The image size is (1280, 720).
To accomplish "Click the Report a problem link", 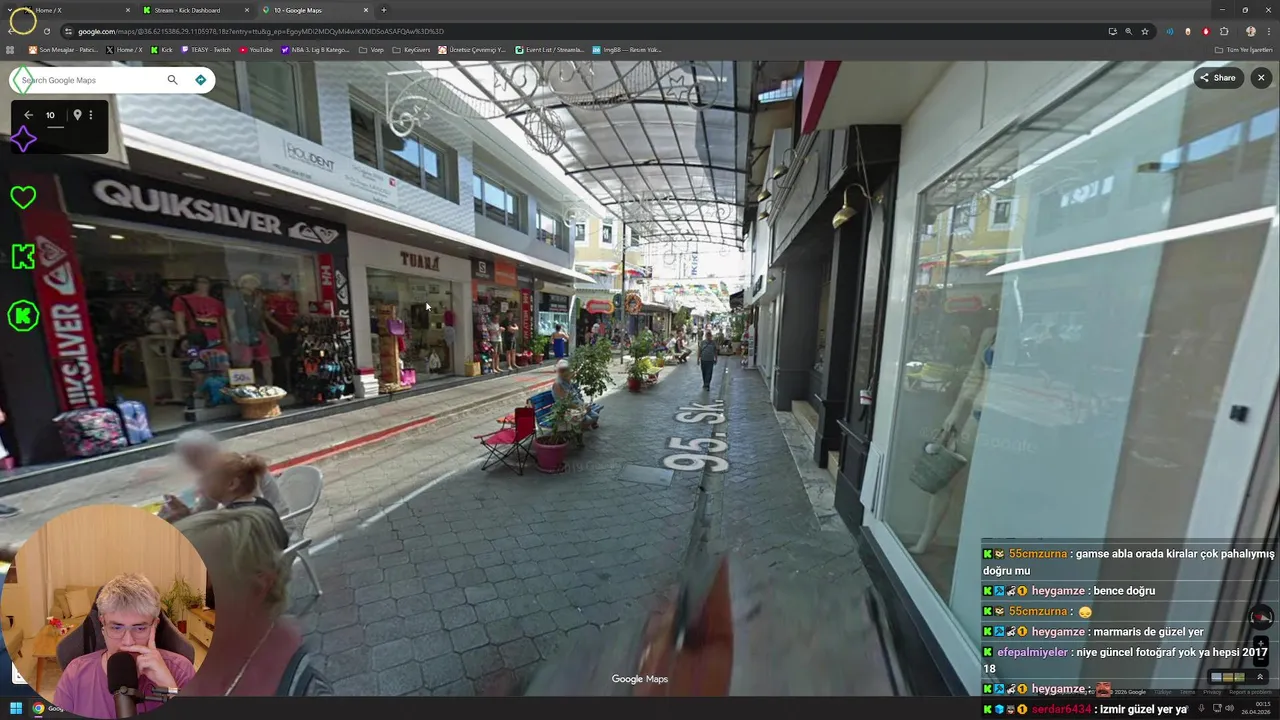I will [1251, 692].
